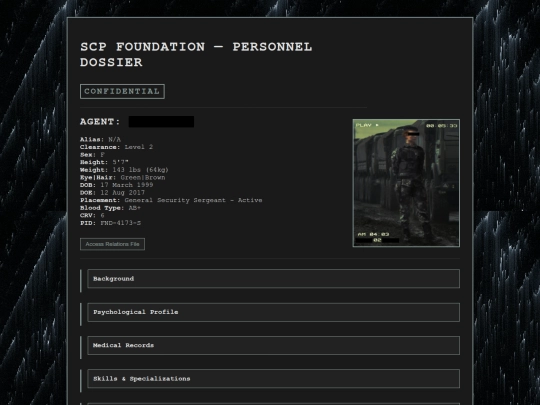540x405 pixels.
Task: Select DOE 12 Aug 2017 text
Action: pyautogui.click(x=112, y=193)
